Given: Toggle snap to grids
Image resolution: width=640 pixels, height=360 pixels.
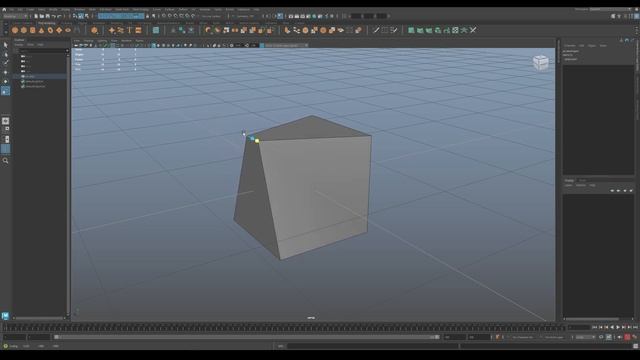Looking at the screenshot, I should [x=164, y=16].
